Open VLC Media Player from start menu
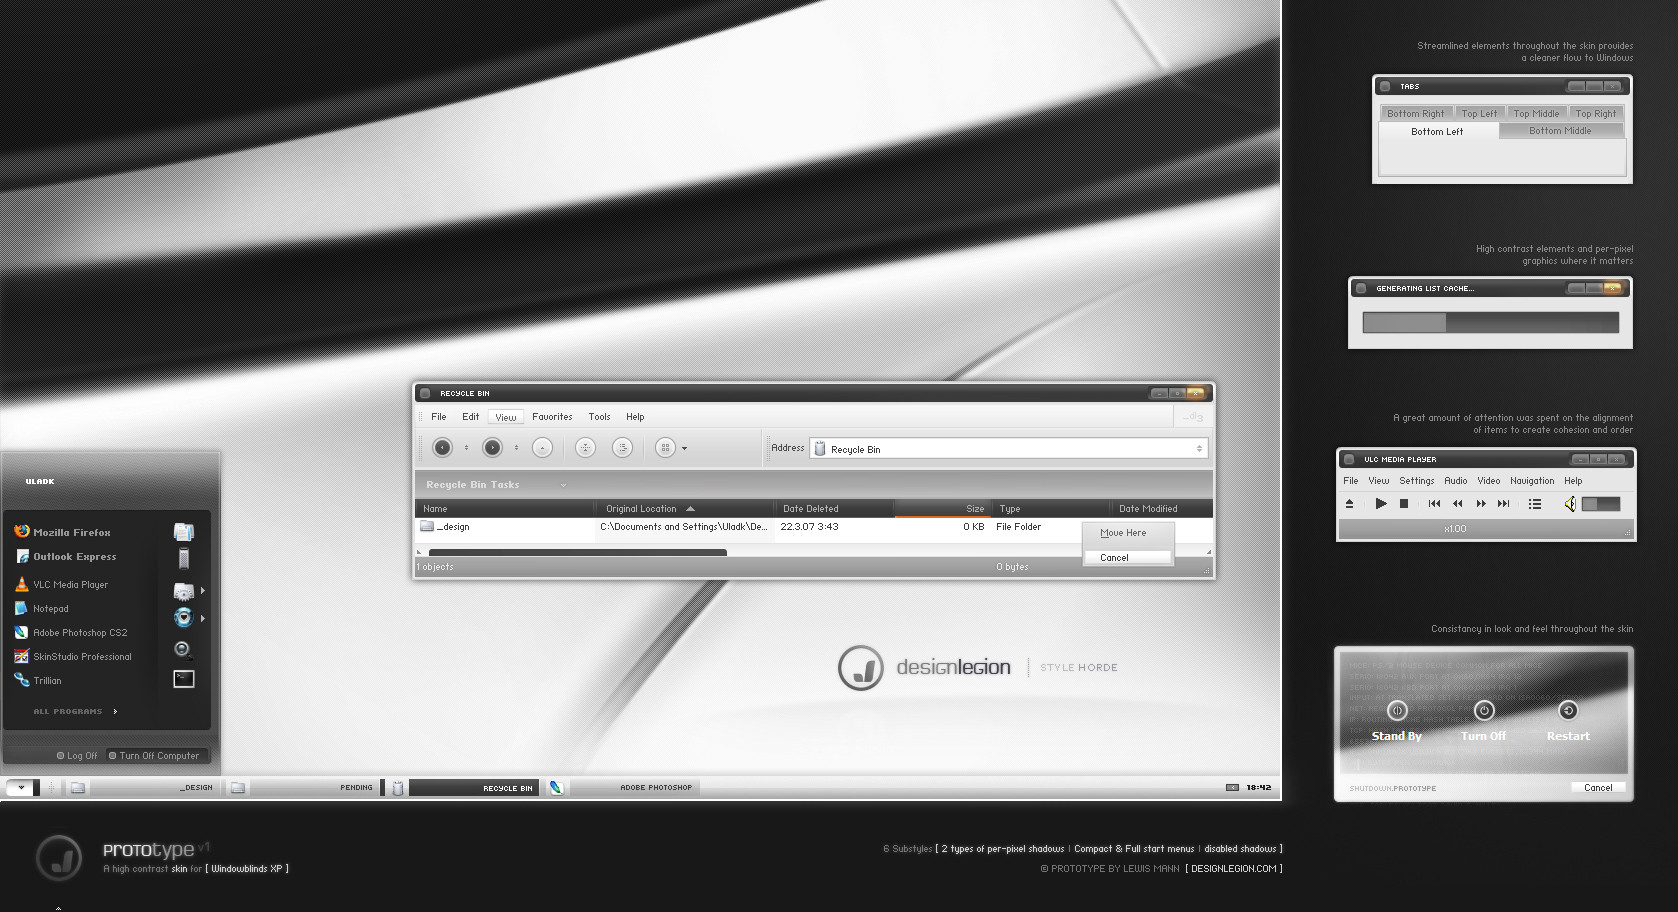 coord(61,584)
